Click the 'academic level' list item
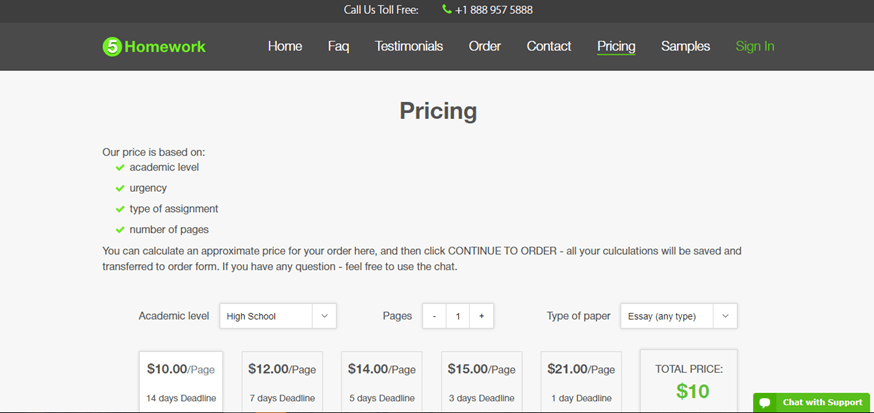This screenshot has width=874, height=413. point(164,167)
